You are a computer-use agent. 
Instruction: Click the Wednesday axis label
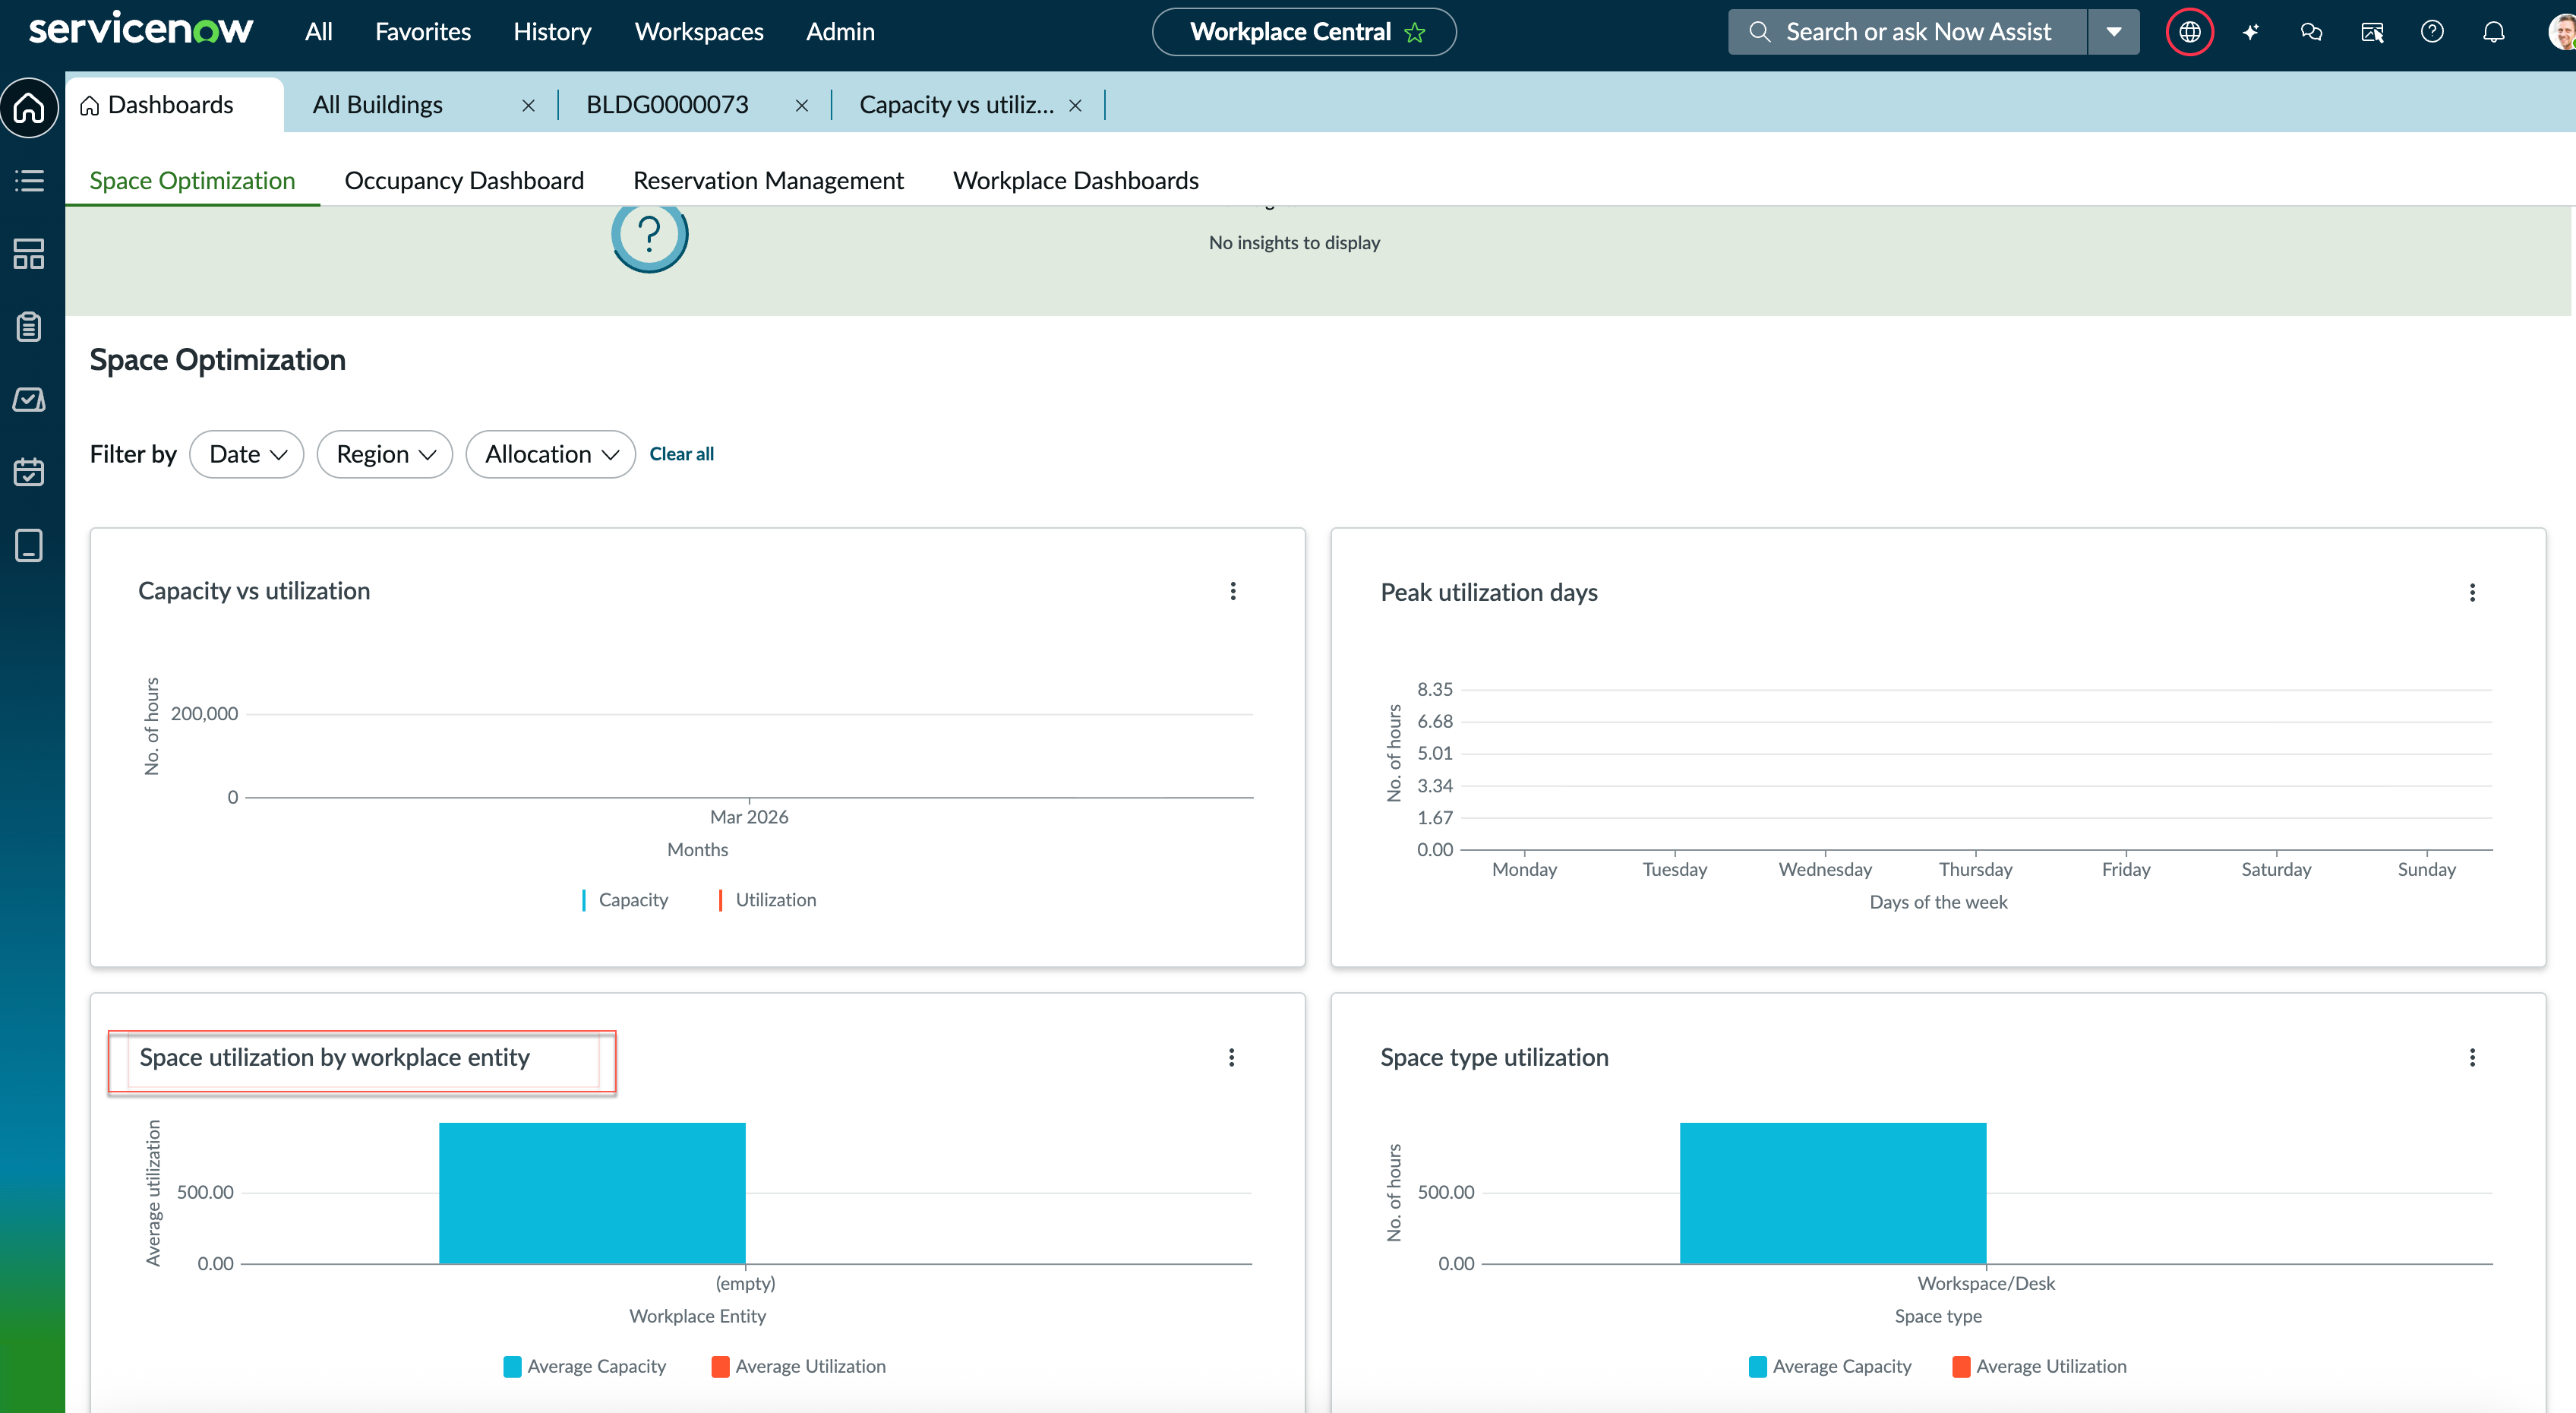coord(1825,870)
